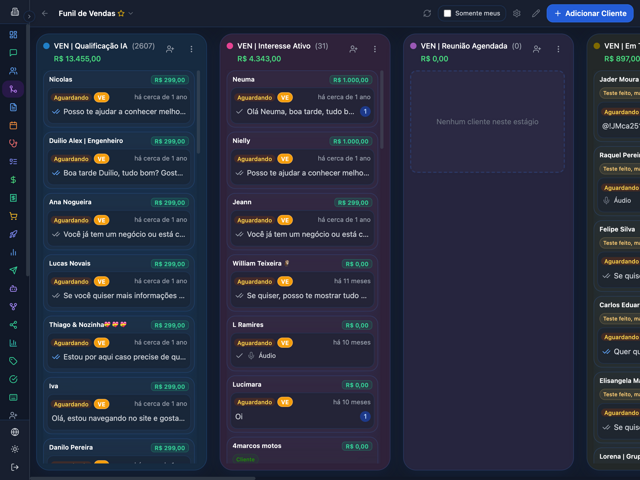
Task: Click the blue color dot of Qualificação IA
Action: (x=47, y=46)
